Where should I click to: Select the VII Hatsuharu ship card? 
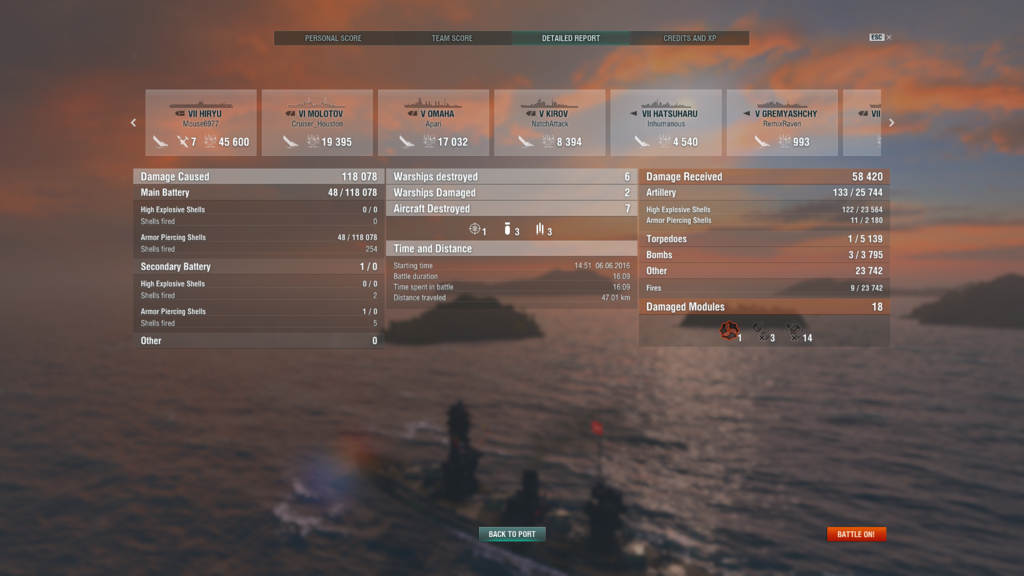click(x=666, y=123)
